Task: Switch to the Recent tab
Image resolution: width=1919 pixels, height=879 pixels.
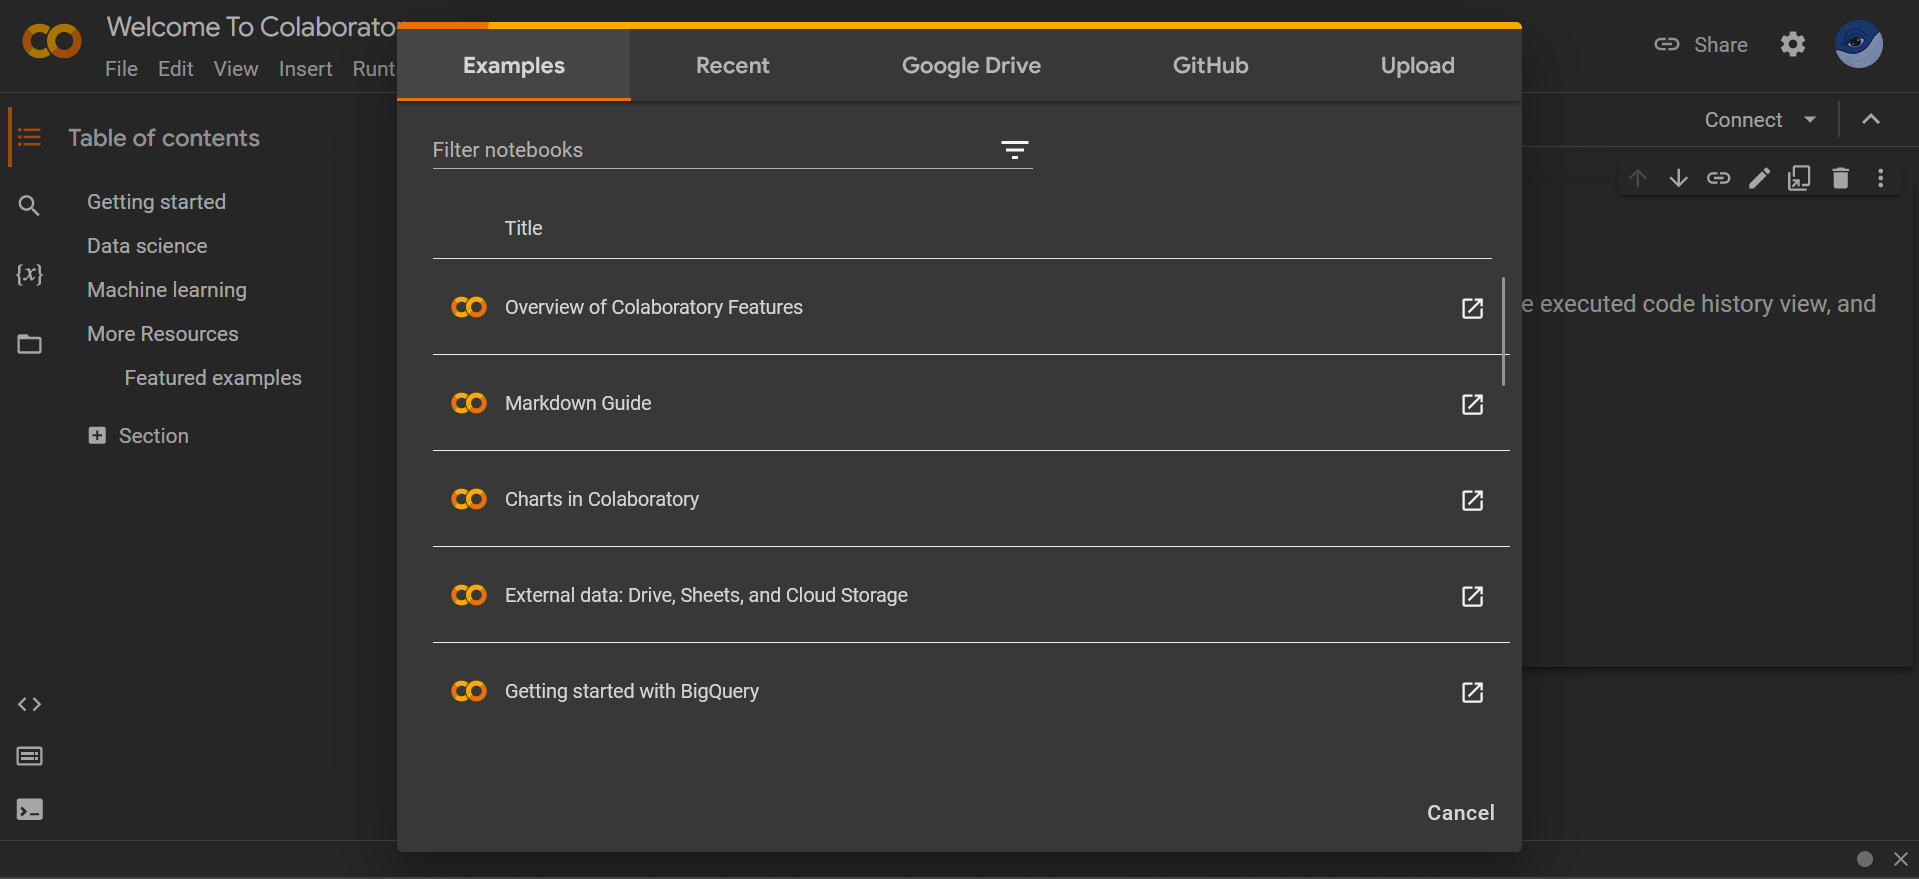Action: click(x=732, y=65)
